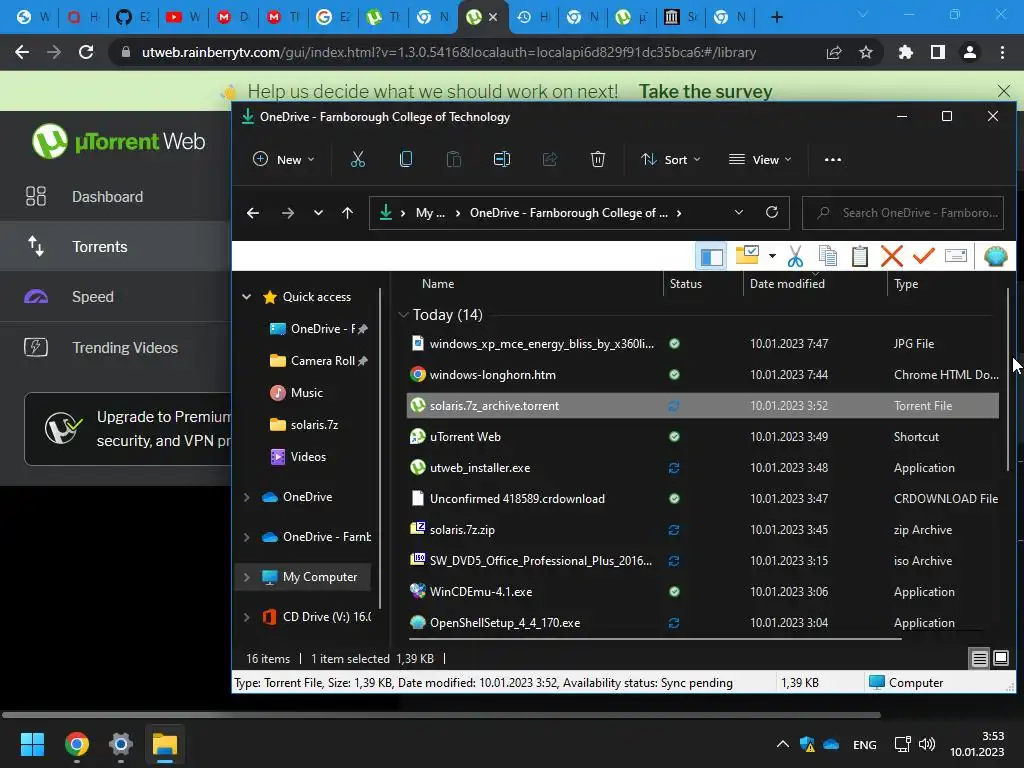Switch to details view layout icon
This screenshot has width=1024, height=768.
click(979, 658)
